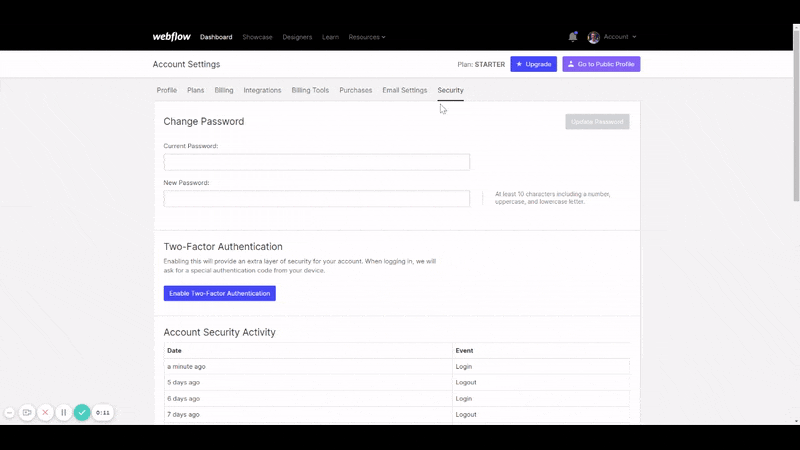Click Enable Two-Factor Authentication button

tap(219, 293)
